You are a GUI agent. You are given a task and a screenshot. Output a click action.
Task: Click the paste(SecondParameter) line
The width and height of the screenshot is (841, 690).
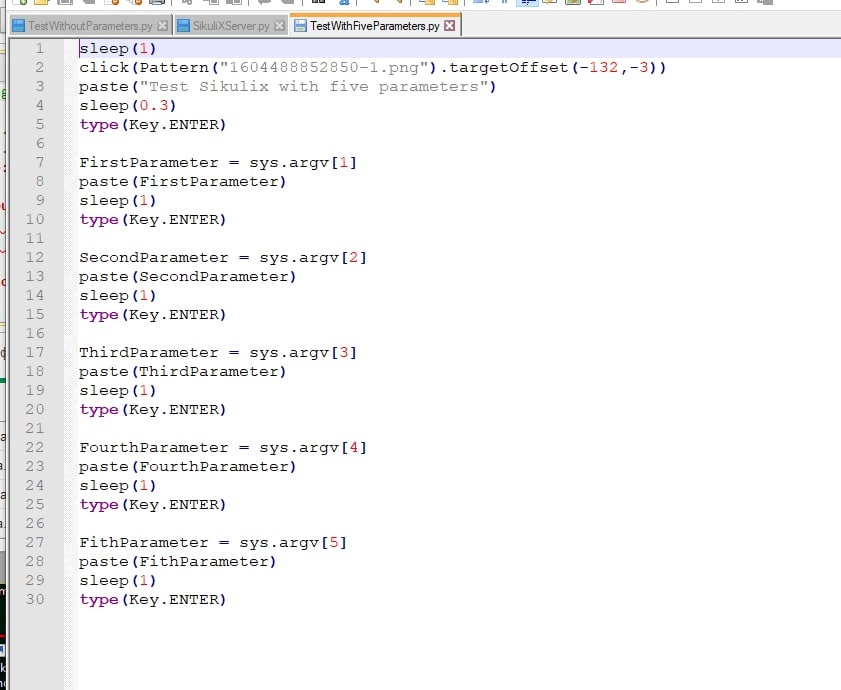point(187,276)
